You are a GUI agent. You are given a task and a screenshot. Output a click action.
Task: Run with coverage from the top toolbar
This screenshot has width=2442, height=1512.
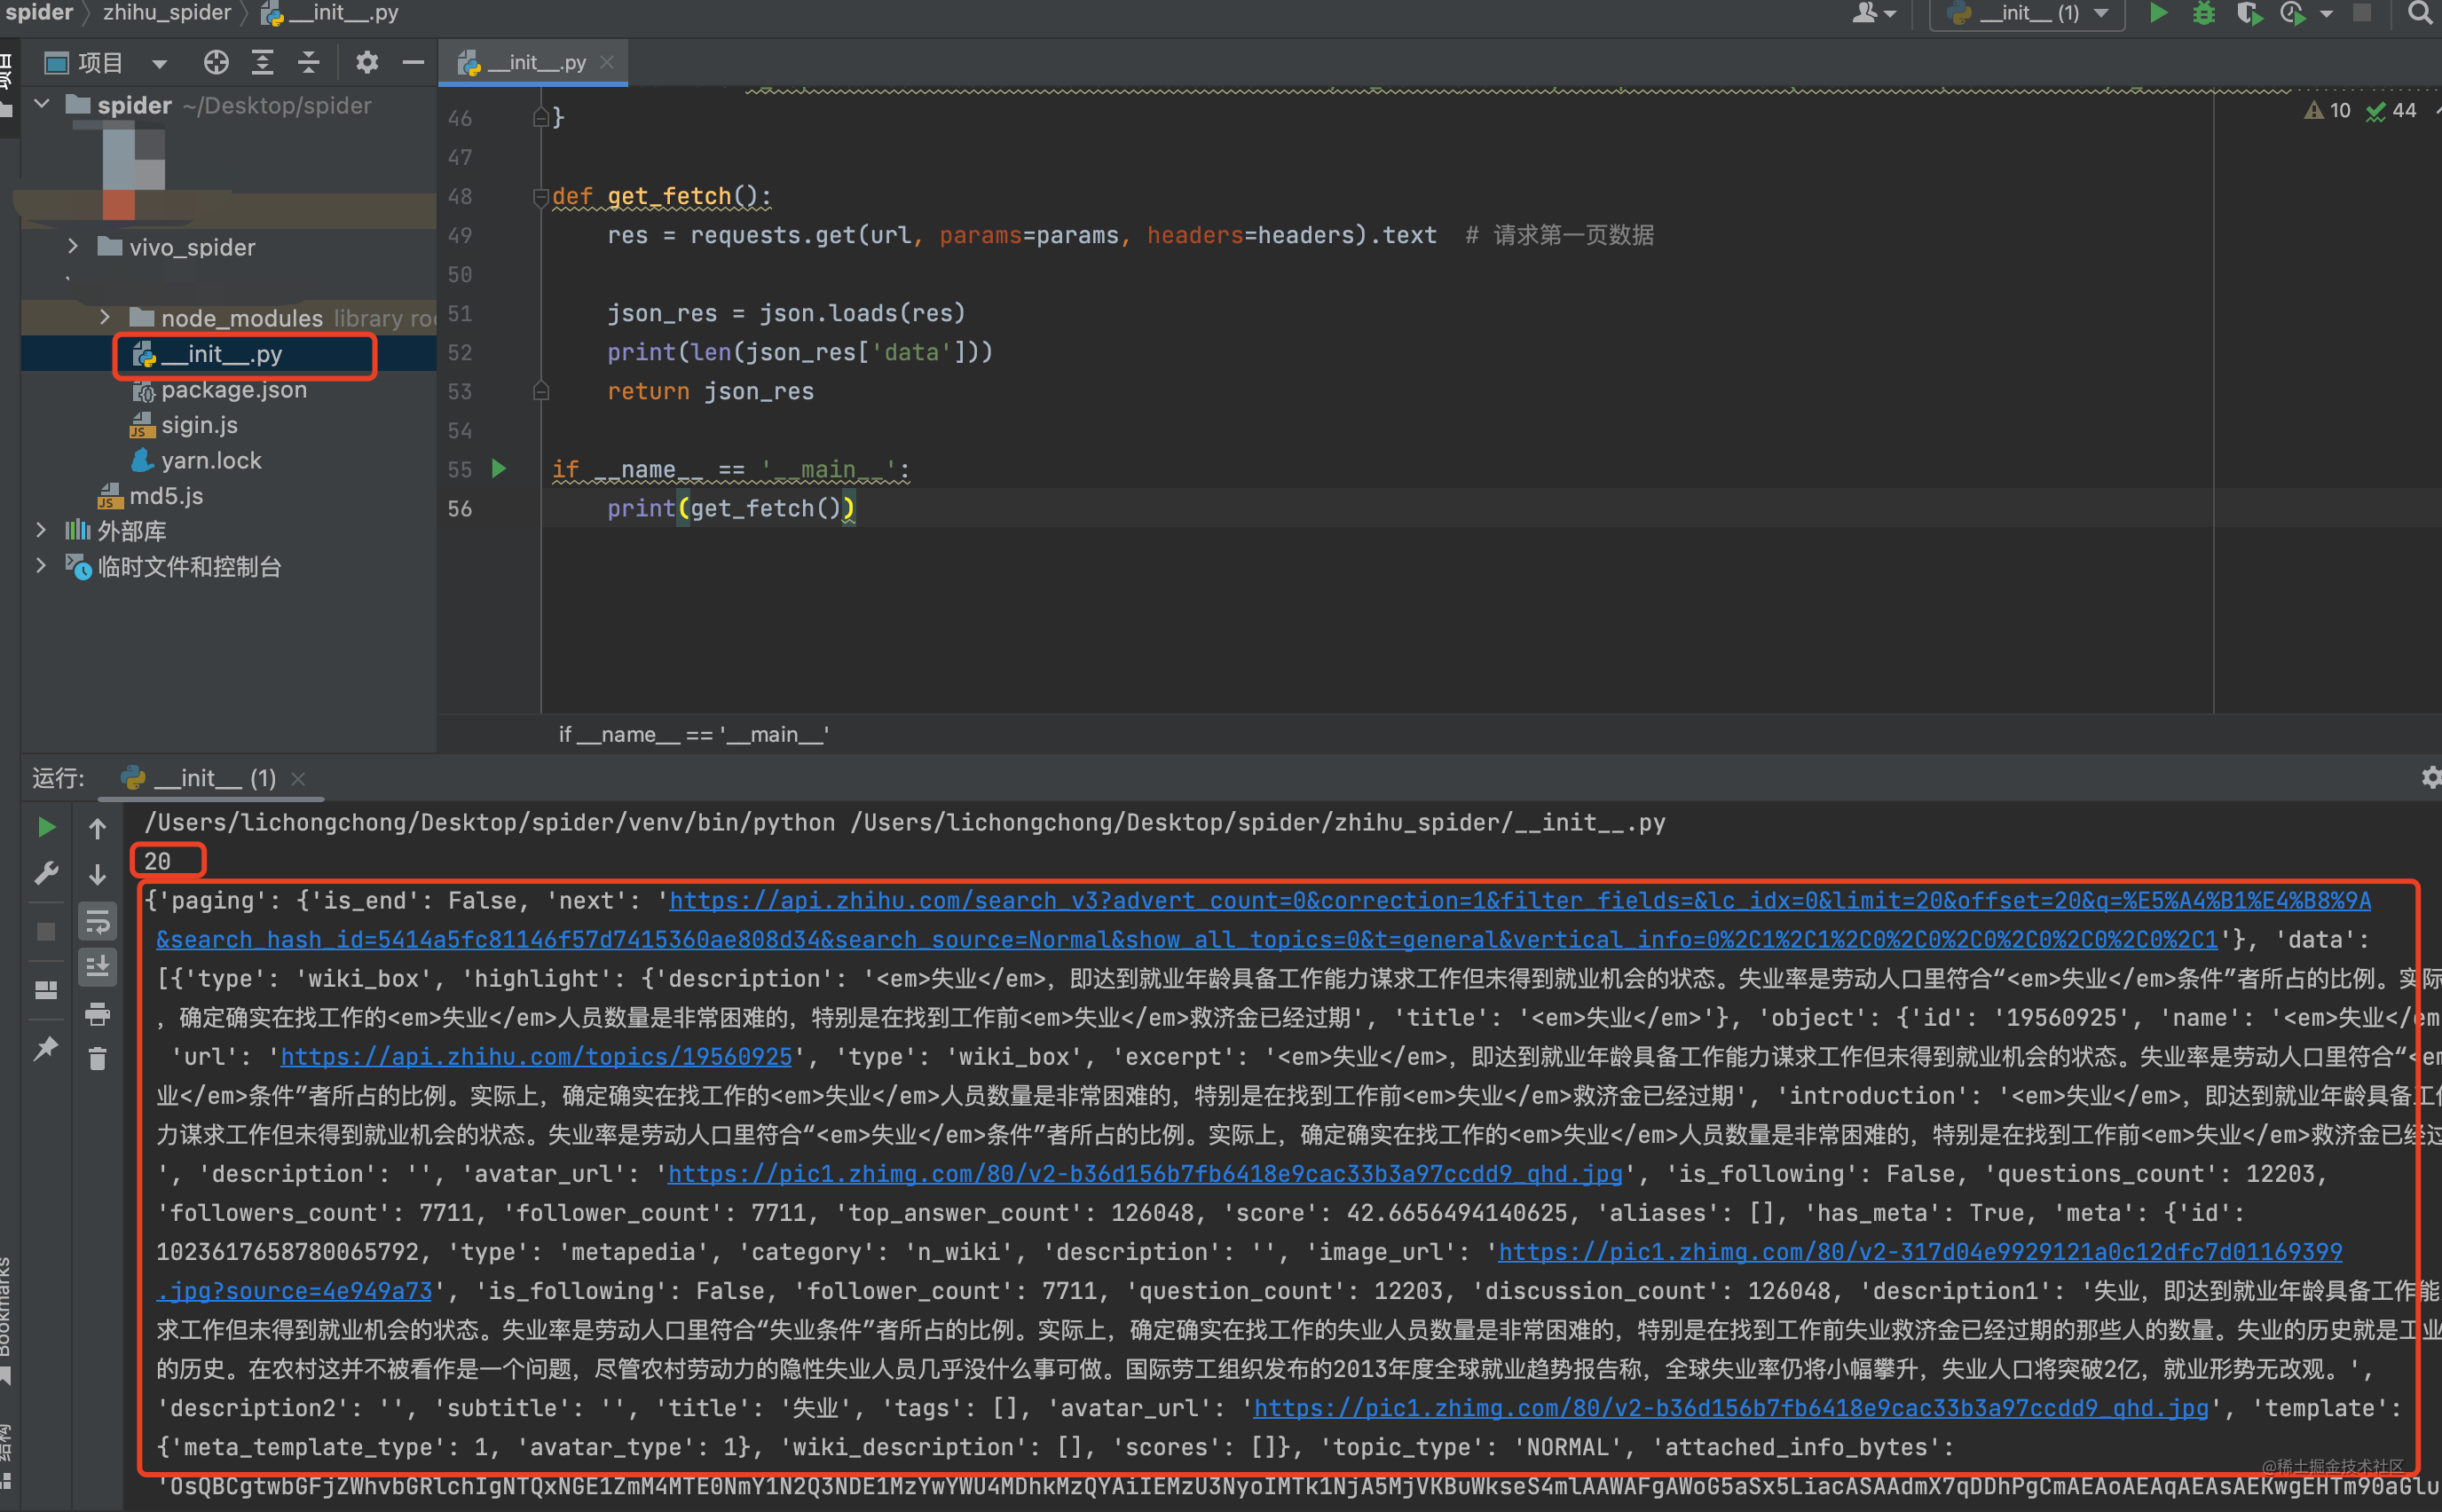[x=2249, y=13]
